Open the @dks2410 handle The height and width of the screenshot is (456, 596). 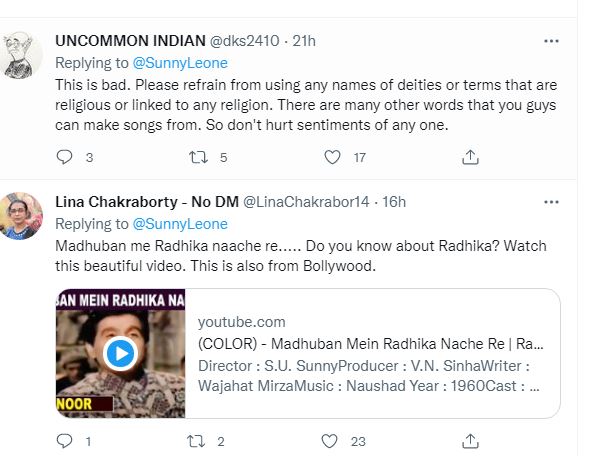245,41
